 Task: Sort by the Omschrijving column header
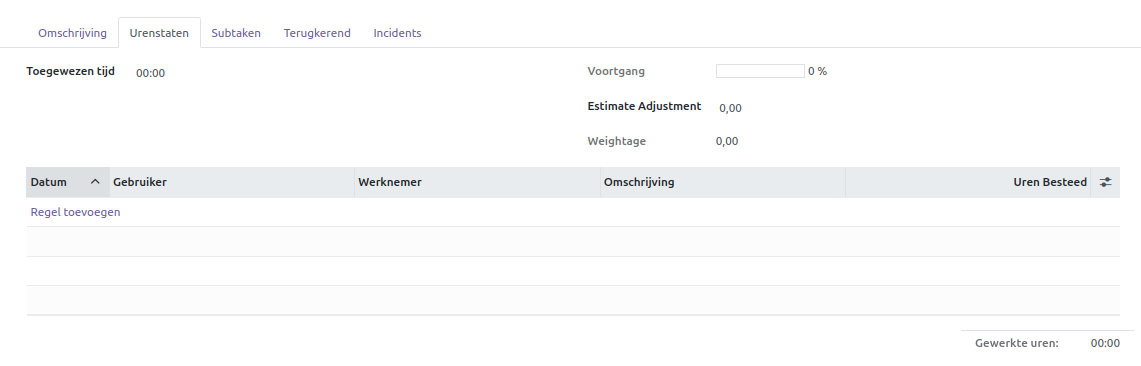click(x=723, y=183)
